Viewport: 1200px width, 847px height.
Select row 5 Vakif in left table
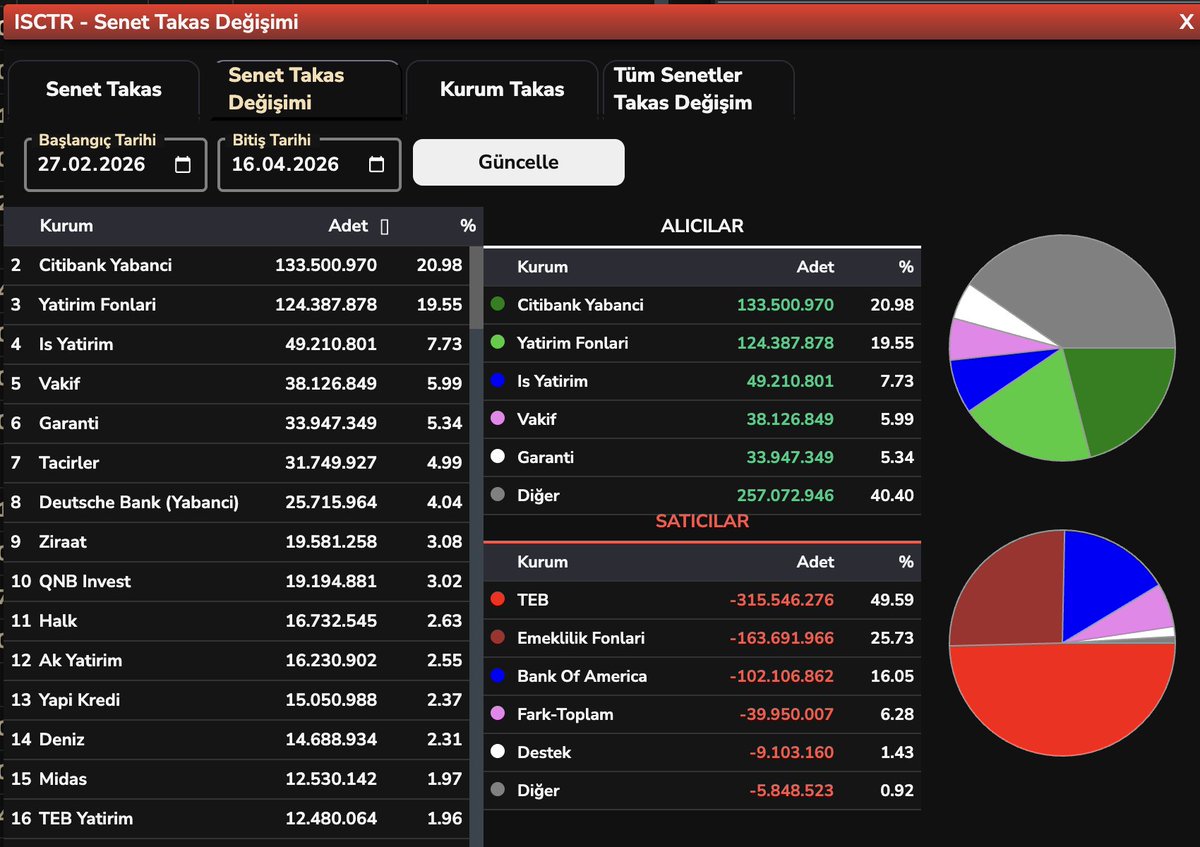[237, 384]
